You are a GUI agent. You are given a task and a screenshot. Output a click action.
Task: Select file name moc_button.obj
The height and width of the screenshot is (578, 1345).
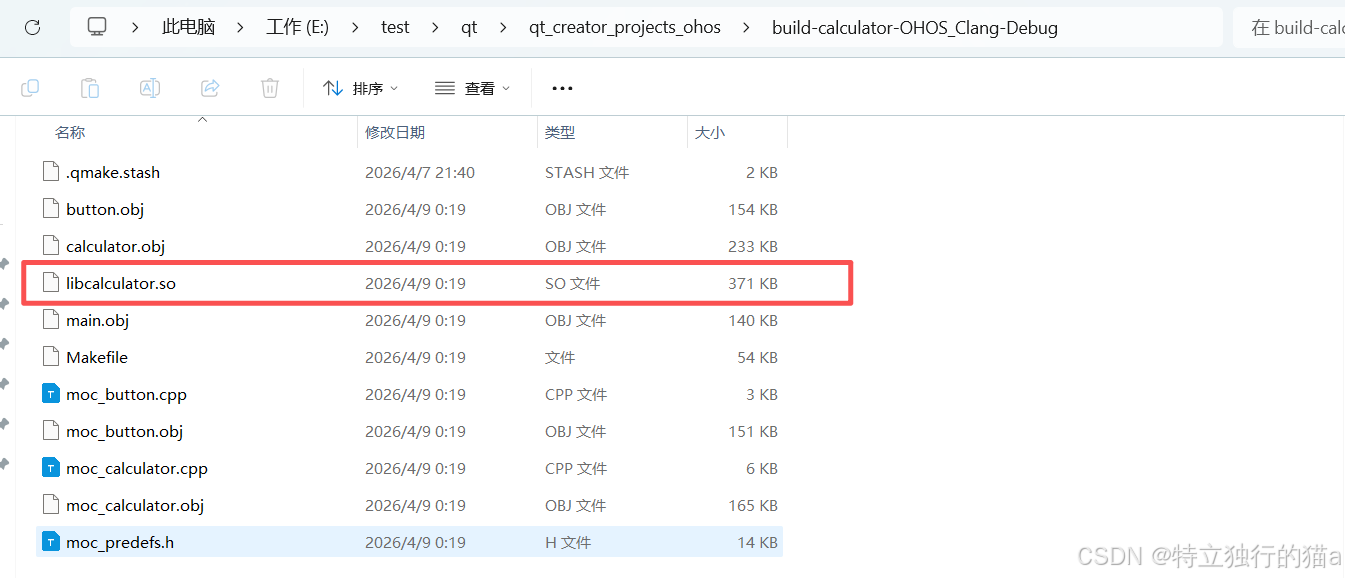124,431
